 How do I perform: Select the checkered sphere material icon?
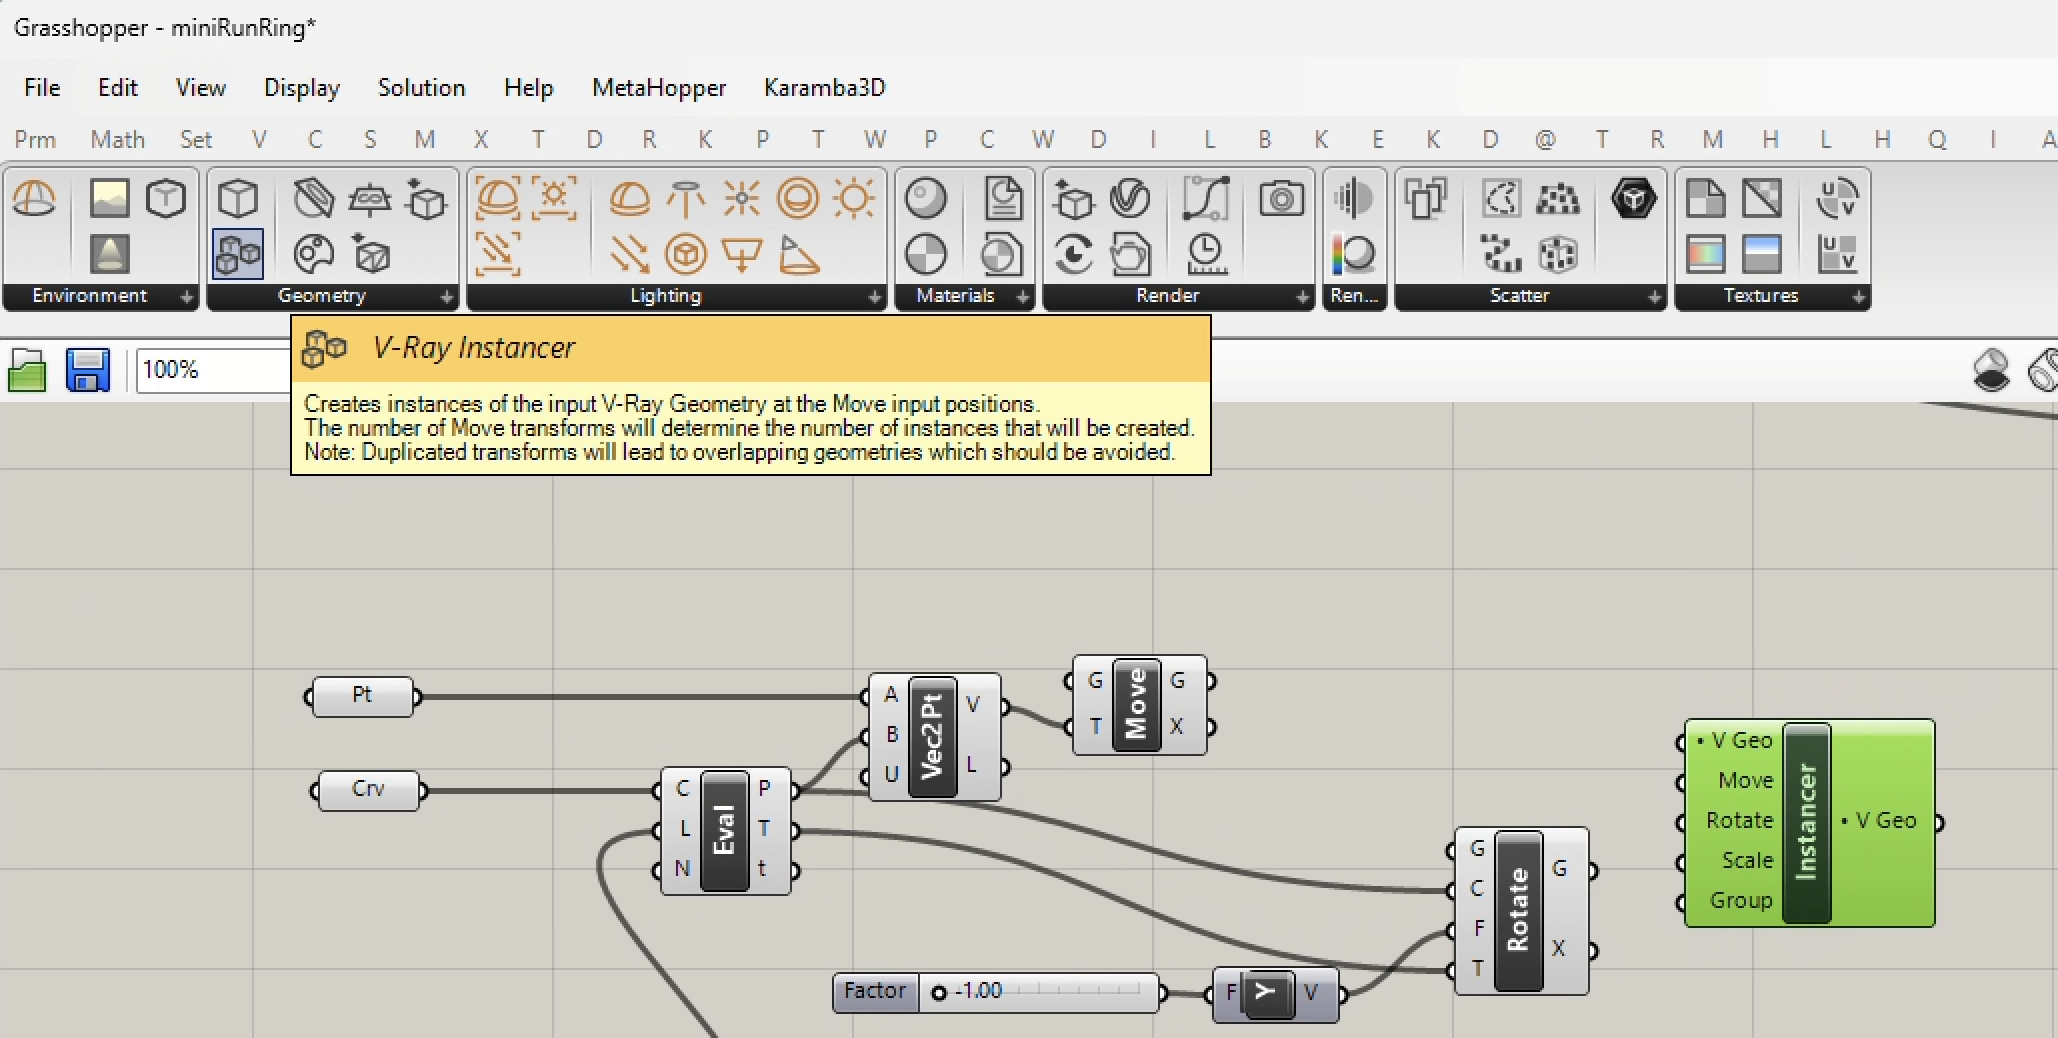[925, 254]
